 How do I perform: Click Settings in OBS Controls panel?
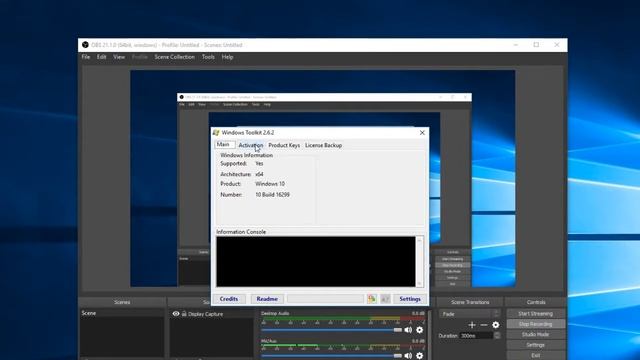pyautogui.click(x=536, y=345)
